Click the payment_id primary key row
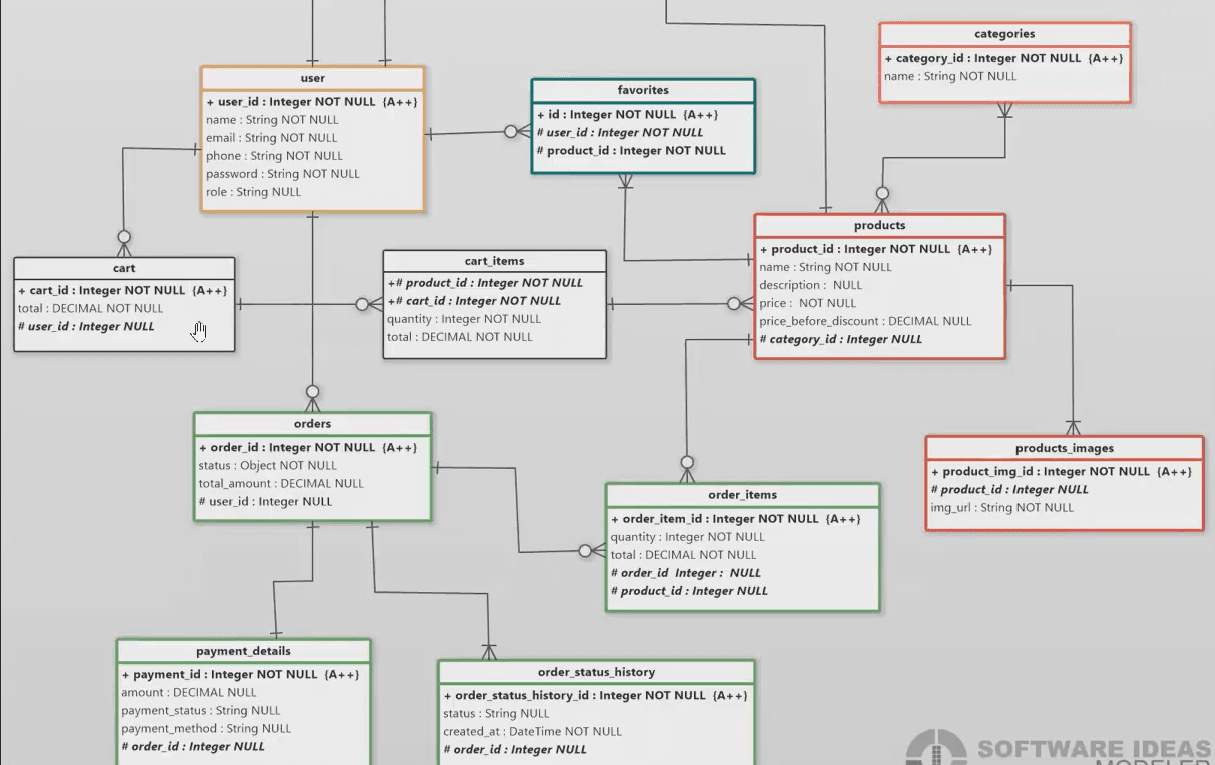Screen dimensions: 1215x765 click(240, 675)
